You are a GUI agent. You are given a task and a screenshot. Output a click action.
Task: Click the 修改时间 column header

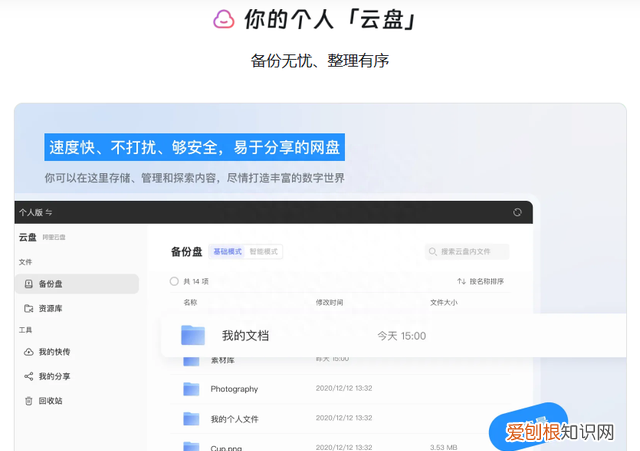[329, 302]
